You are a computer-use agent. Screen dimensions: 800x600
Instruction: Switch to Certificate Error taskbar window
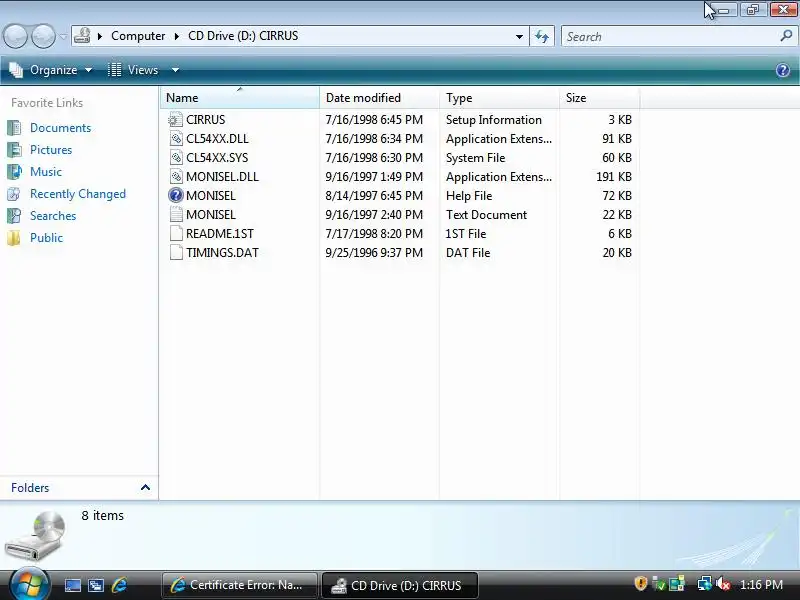pos(240,585)
